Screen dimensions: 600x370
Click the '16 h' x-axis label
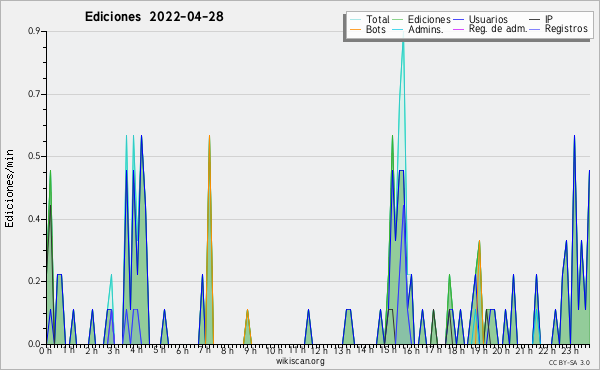(x=410, y=350)
